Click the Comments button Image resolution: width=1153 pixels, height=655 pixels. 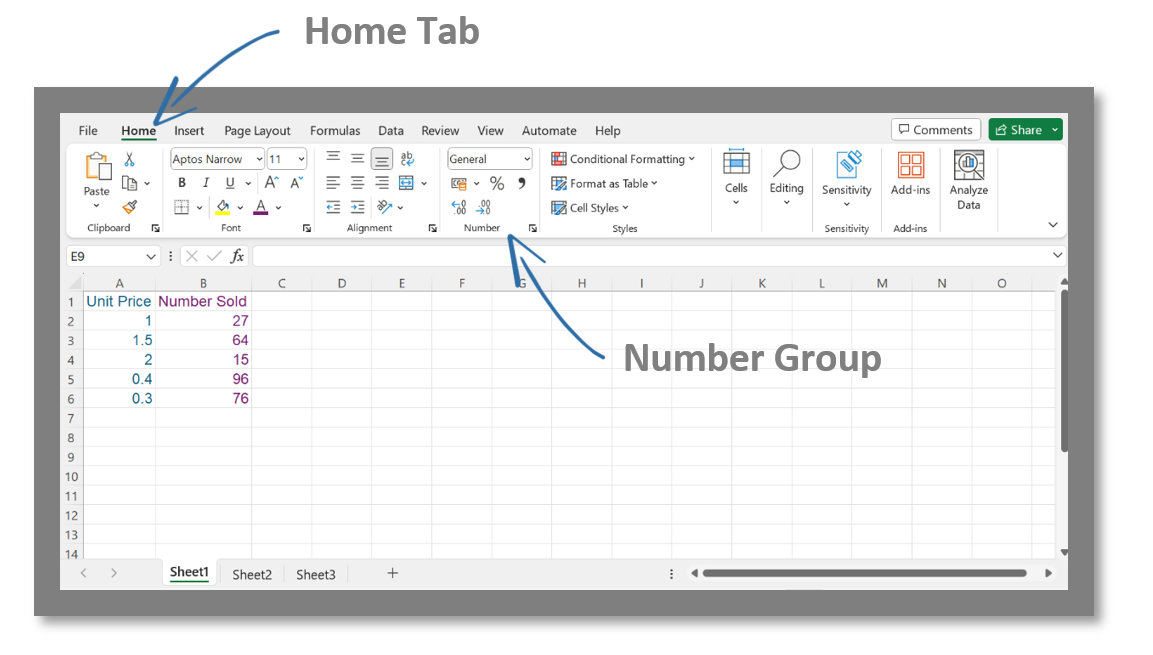[x=936, y=129]
